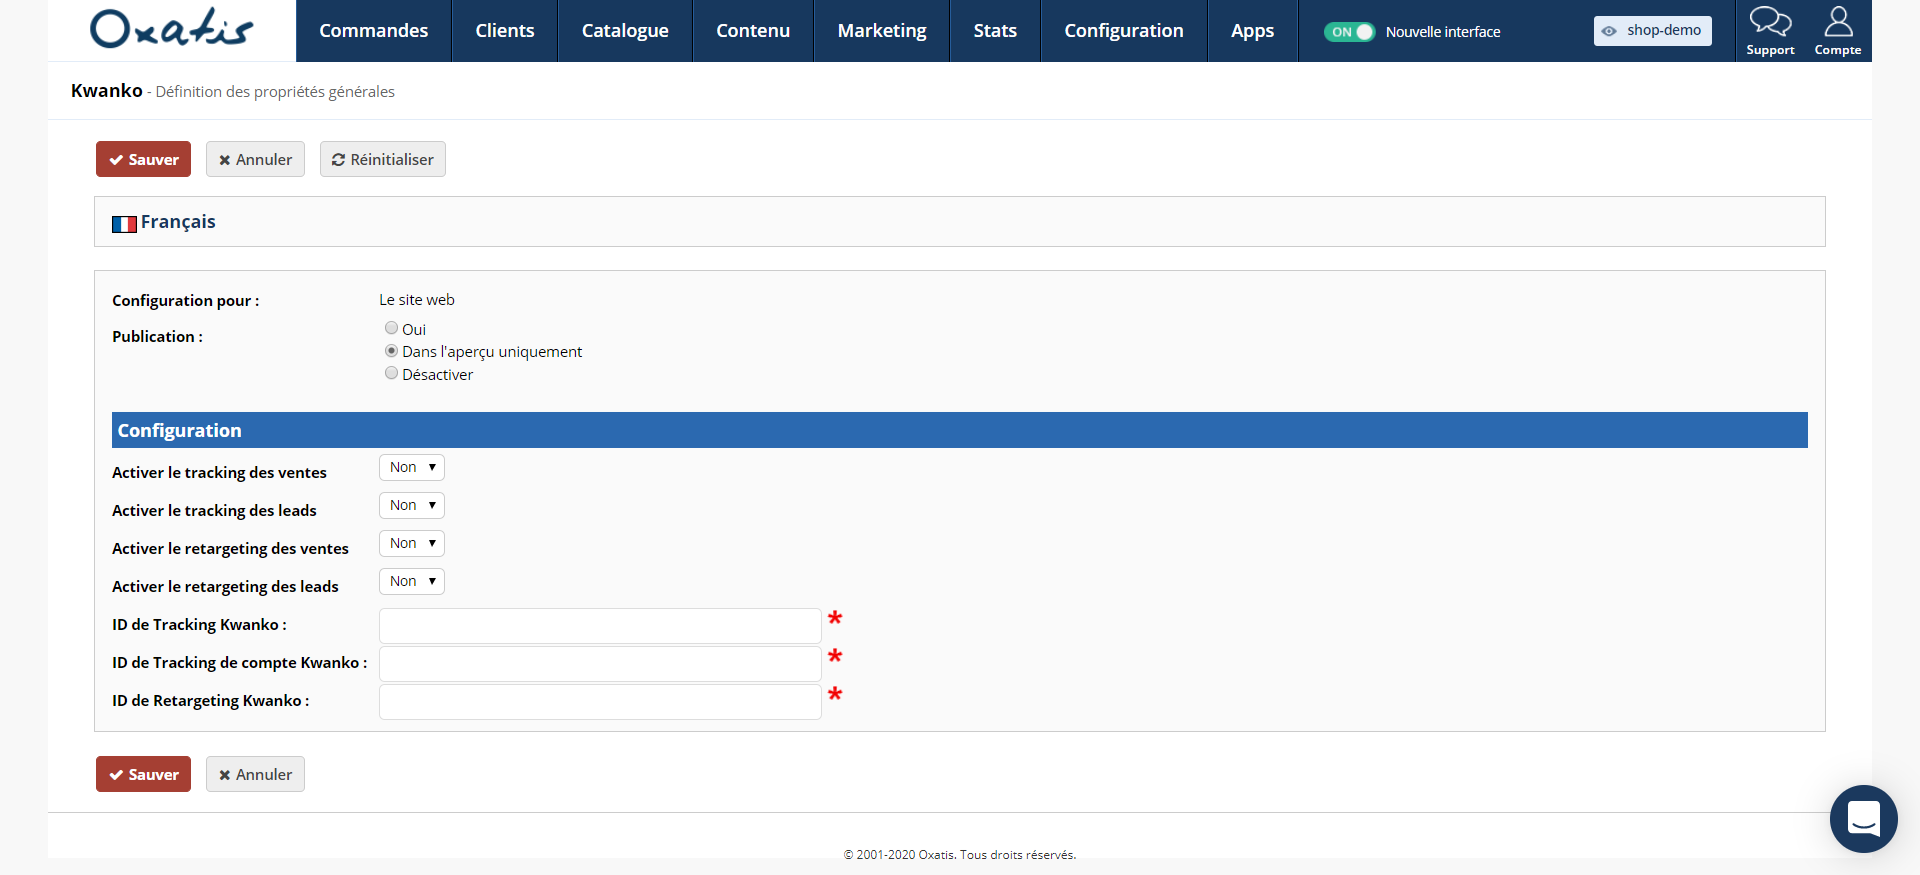Click the 'Le site web' value text
Viewport: 1920px width, 875px height.
coord(417,300)
